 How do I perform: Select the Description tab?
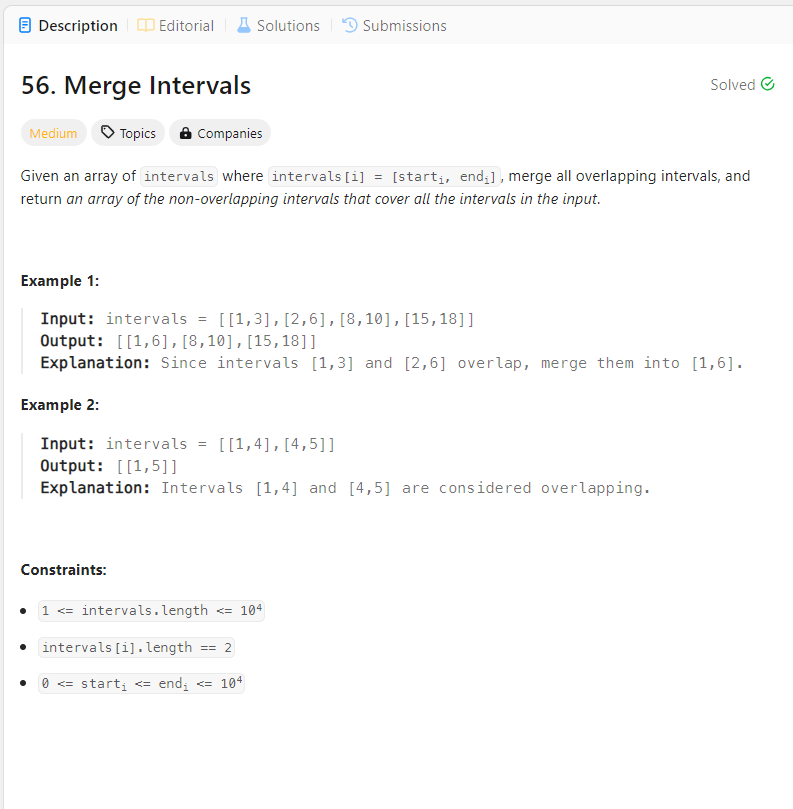(76, 25)
